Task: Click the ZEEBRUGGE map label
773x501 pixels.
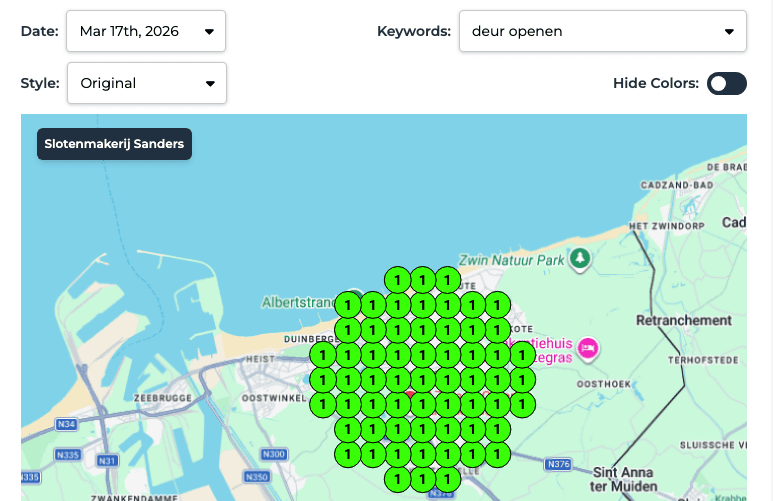Action: click(163, 398)
